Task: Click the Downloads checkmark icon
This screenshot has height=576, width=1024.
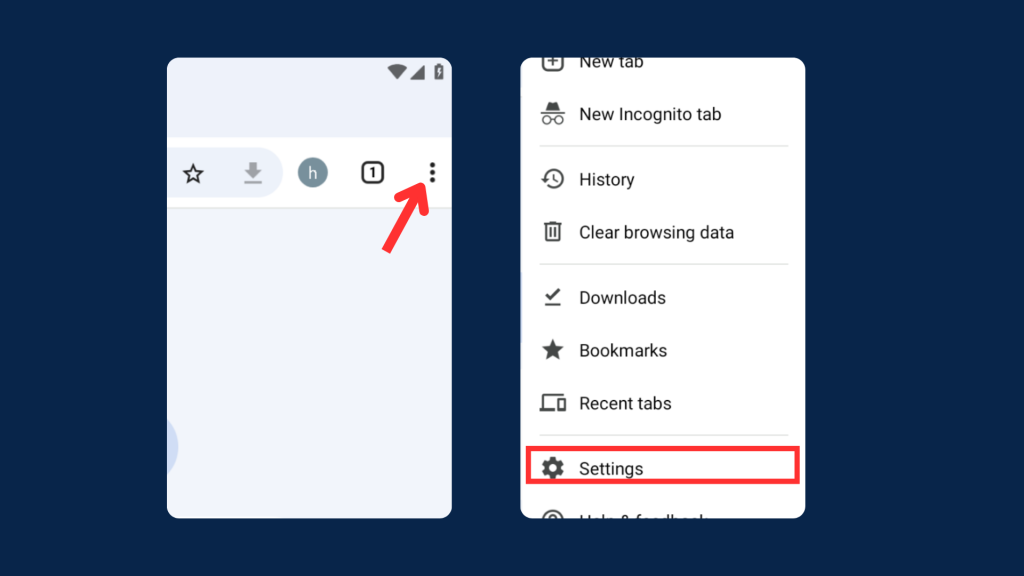Action: point(553,297)
